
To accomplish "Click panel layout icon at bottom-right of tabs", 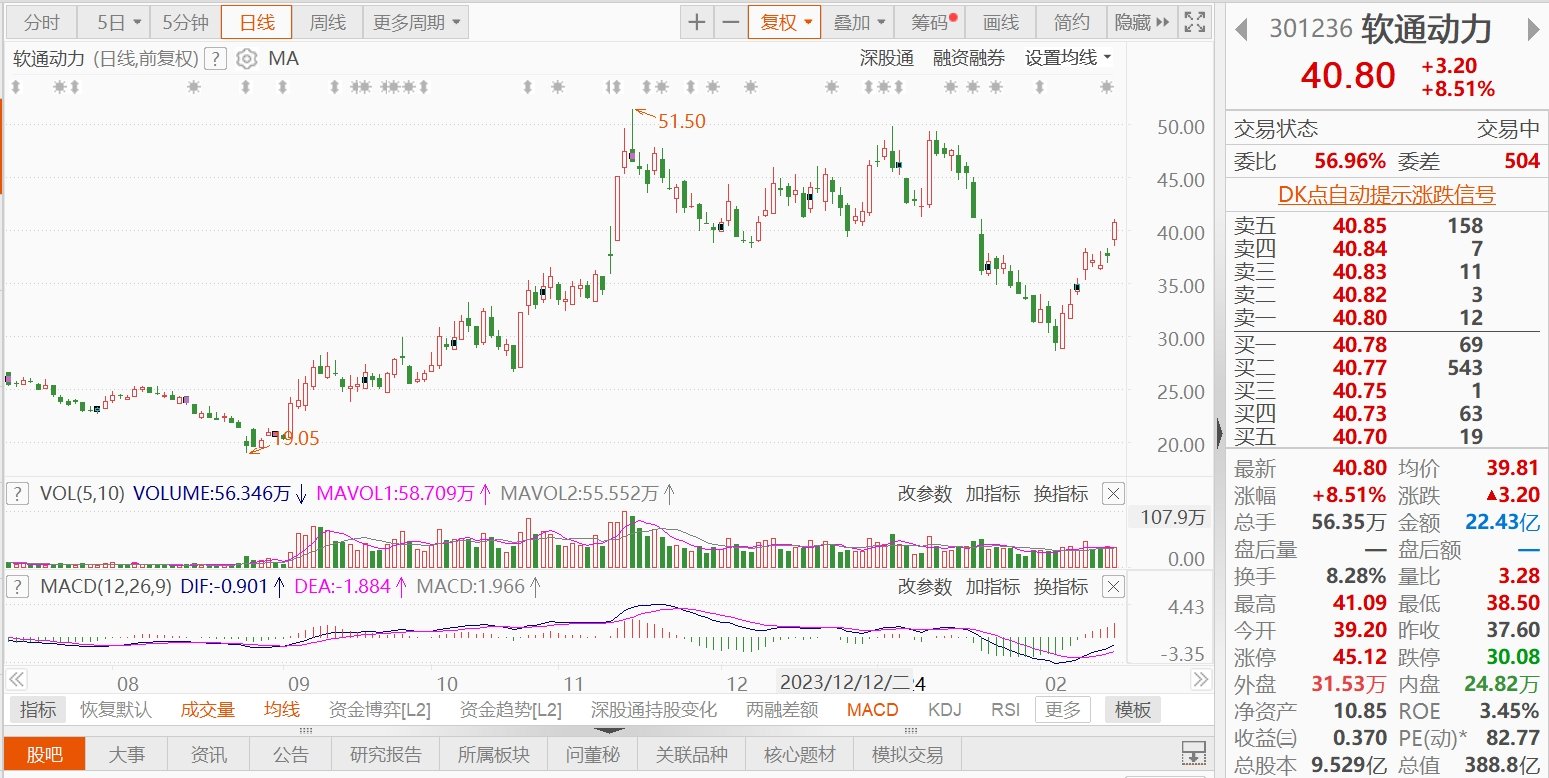I will pyautogui.click(x=1193, y=753).
